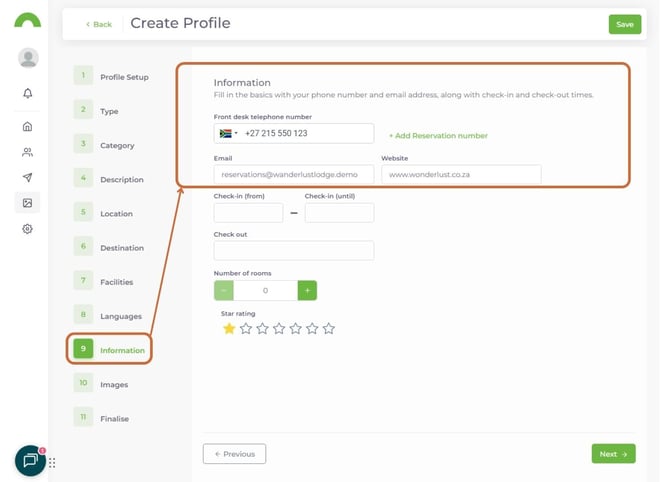Open the settings gear icon
Viewport: 670px width, 482px height.
point(27,228)
